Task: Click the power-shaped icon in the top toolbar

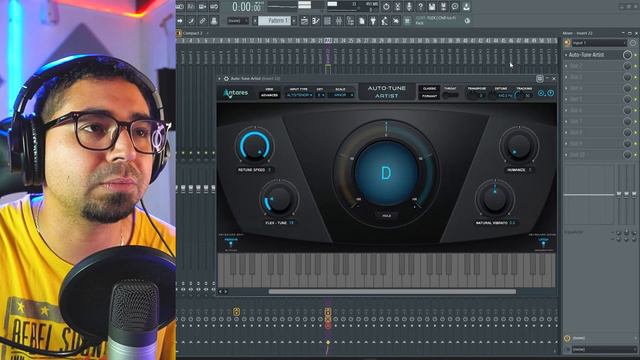Action: click(386, 7)
